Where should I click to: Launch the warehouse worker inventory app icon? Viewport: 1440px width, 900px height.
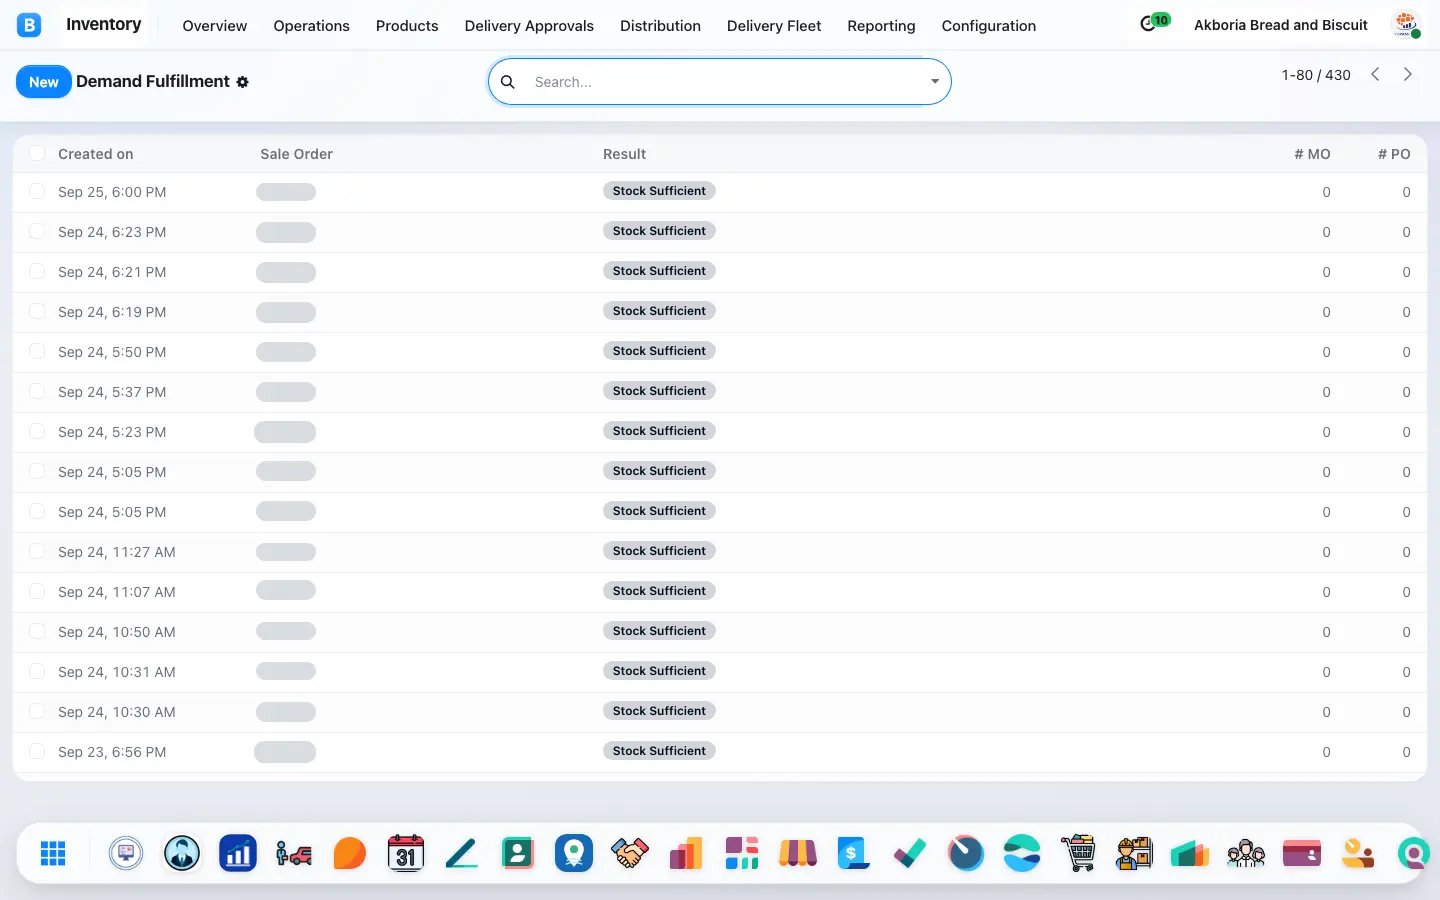tap(1134, 853)
